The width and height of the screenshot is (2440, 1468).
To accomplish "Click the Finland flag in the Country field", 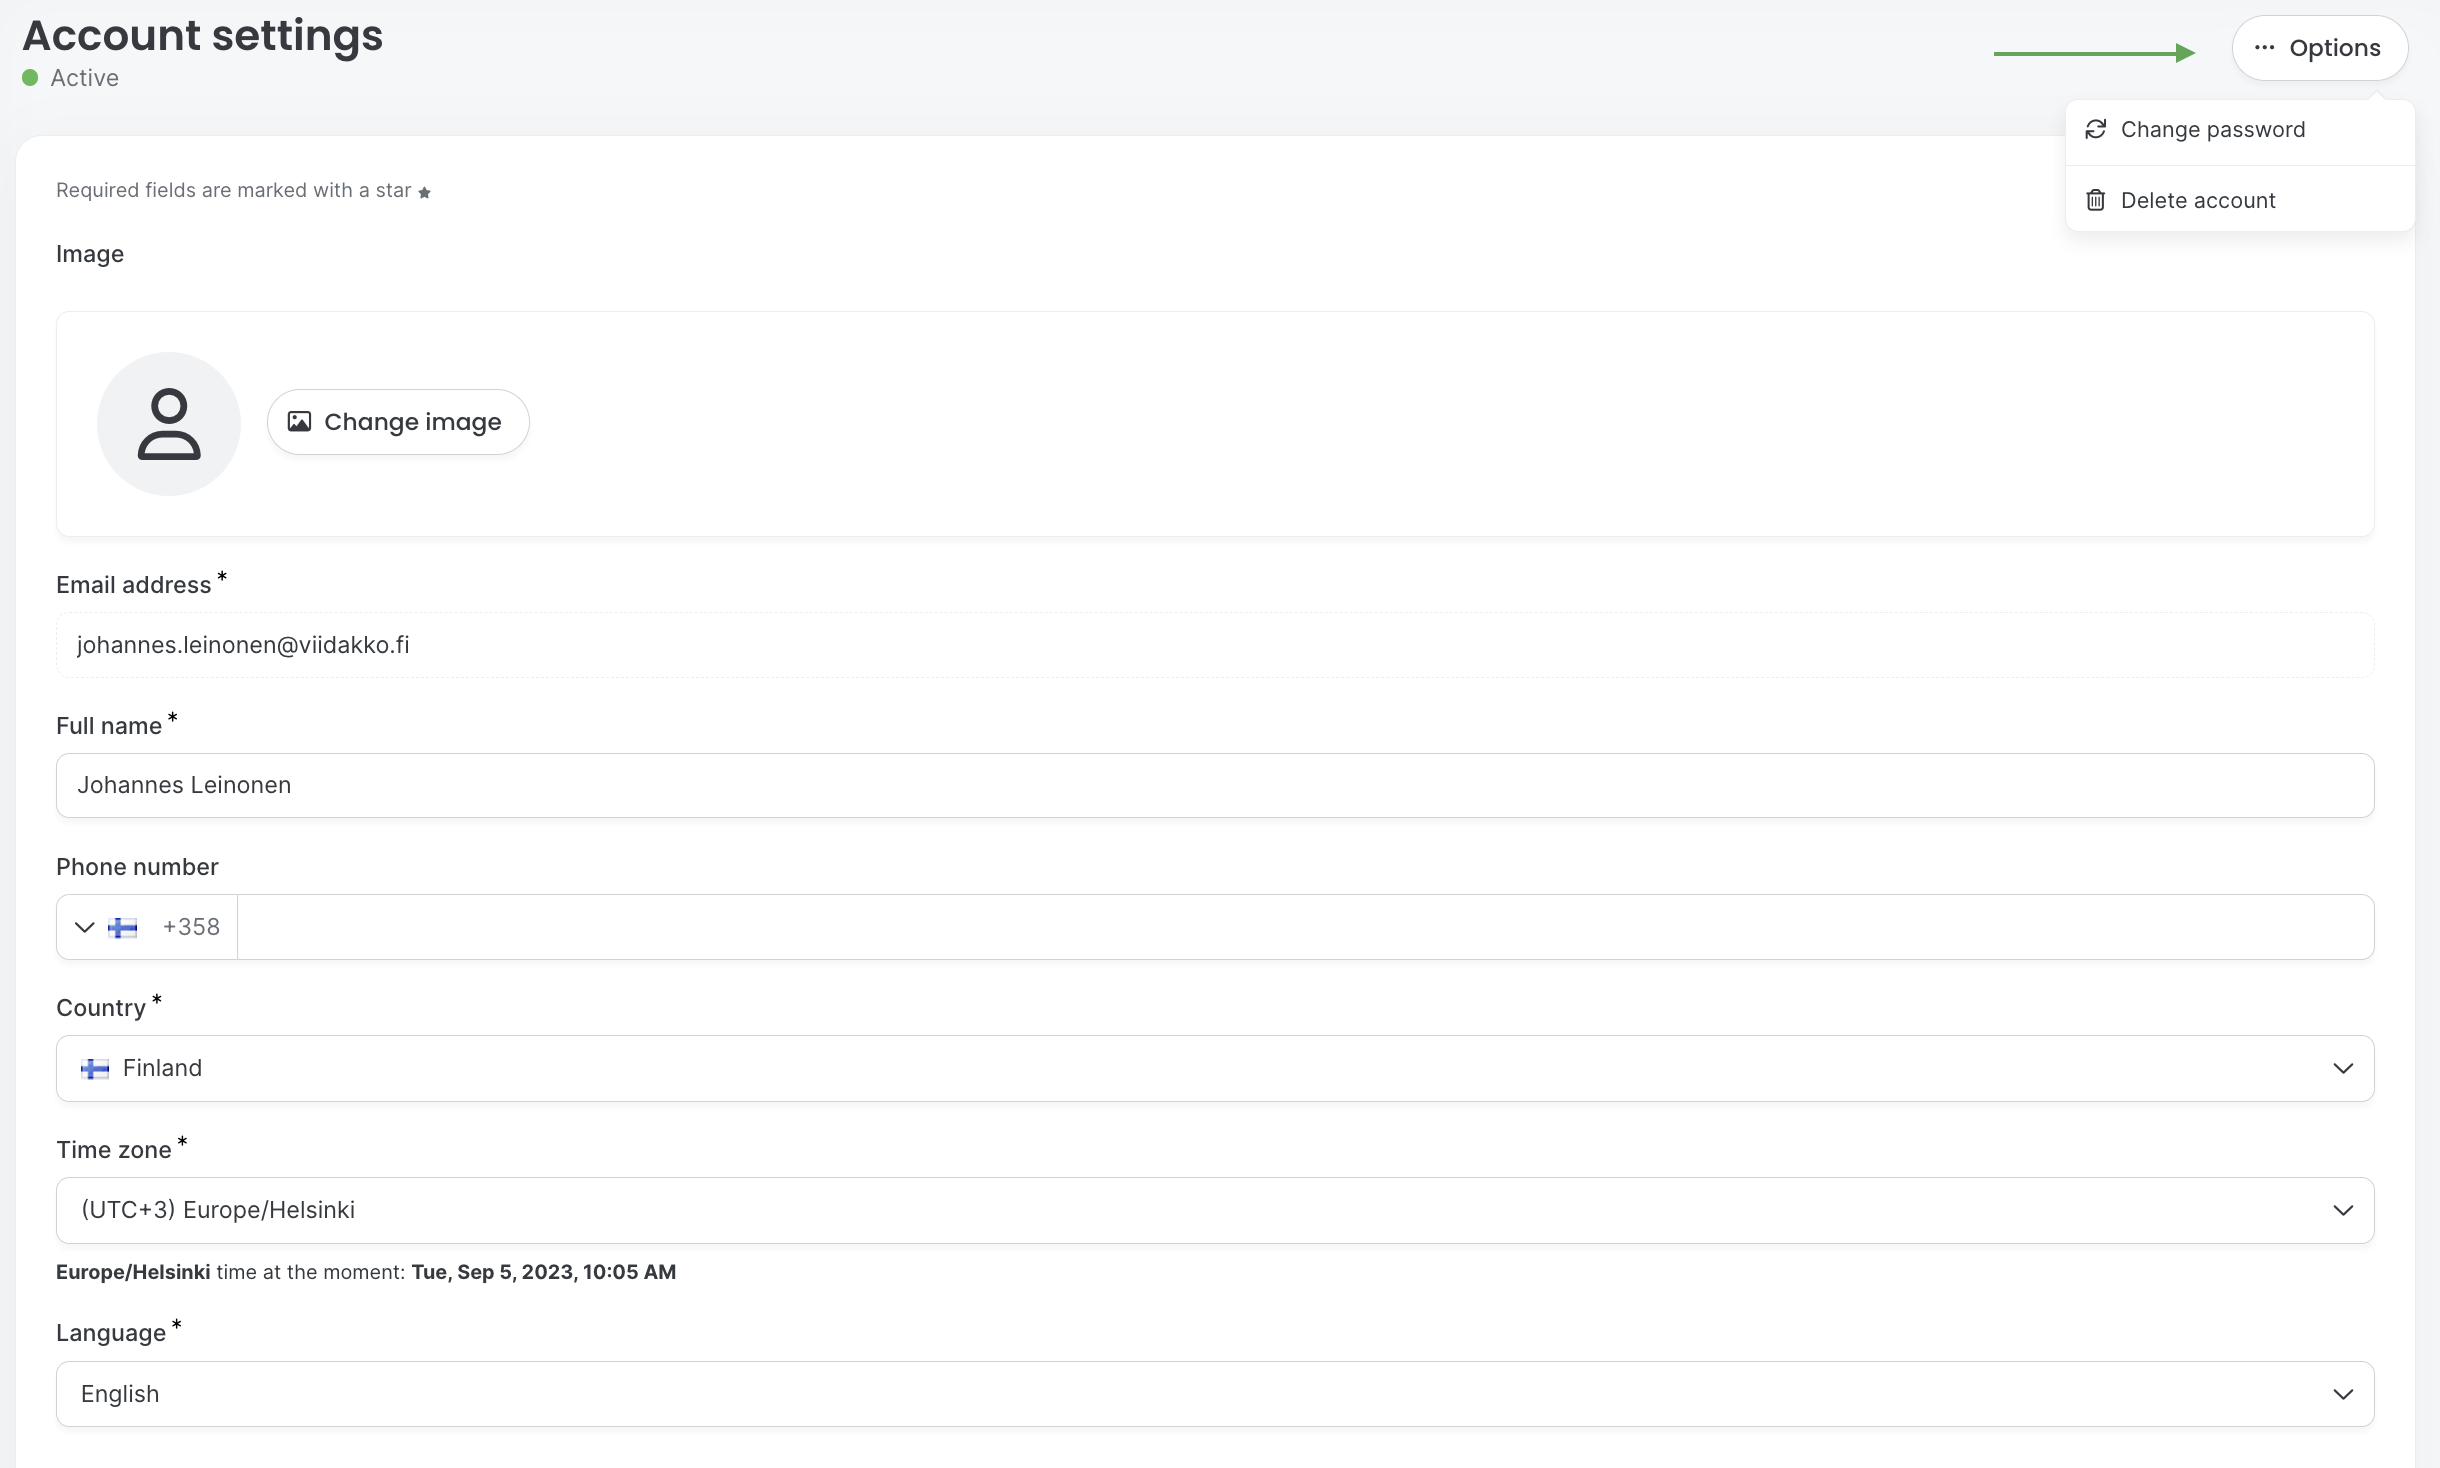I will 95,1069.
